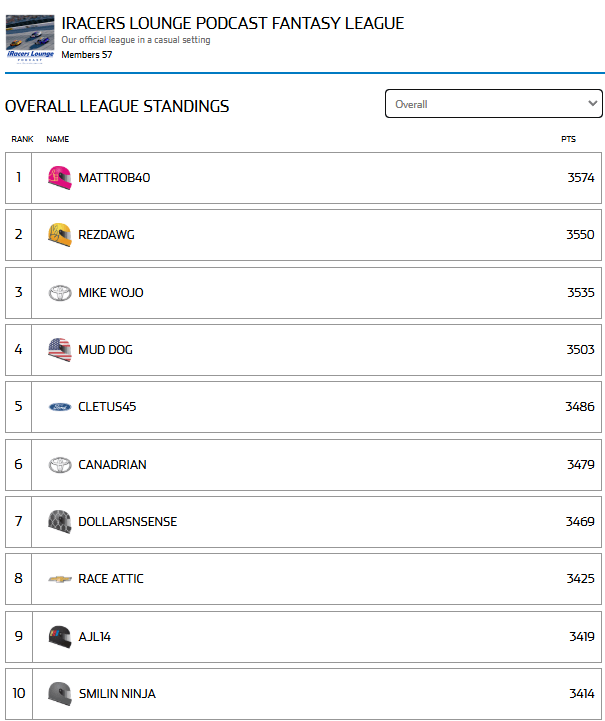Select the MIKE WOJO standings row
This screenshot has width=605, height=721.
coord(303,293)
